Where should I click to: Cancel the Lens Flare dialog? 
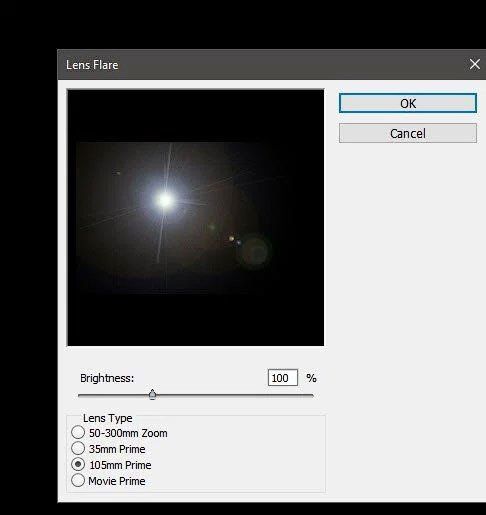[x=408, y=133]
